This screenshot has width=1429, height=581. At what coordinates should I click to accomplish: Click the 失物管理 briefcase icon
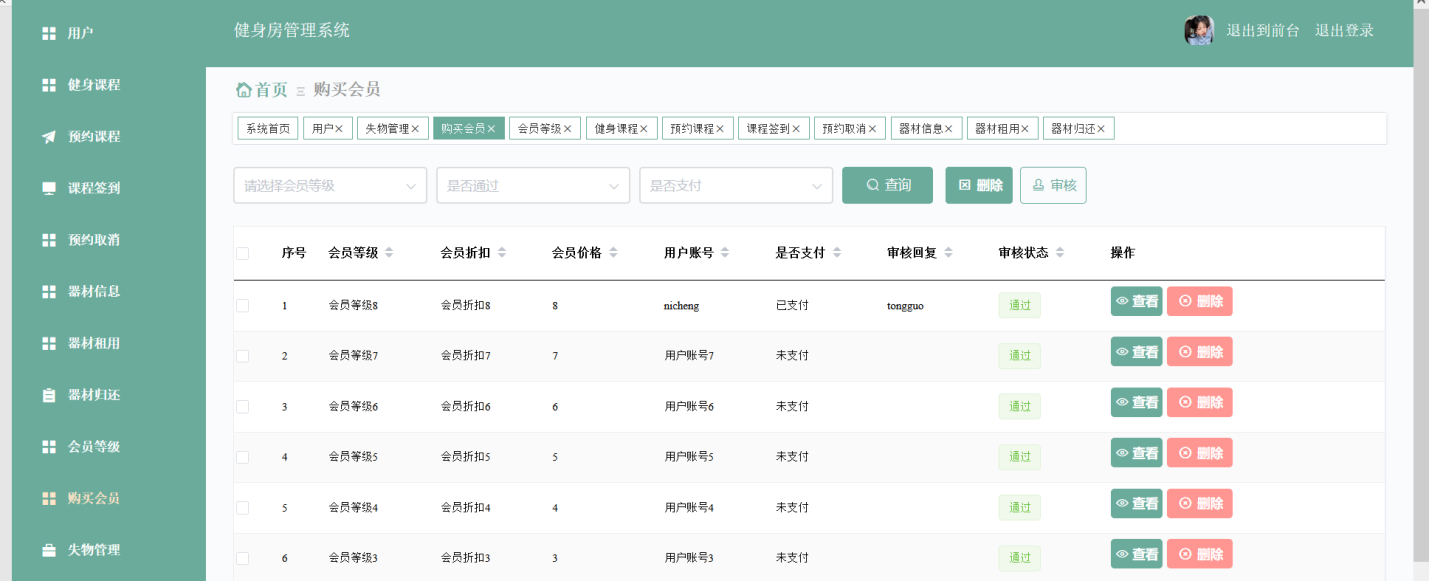[x=49, y=550]
